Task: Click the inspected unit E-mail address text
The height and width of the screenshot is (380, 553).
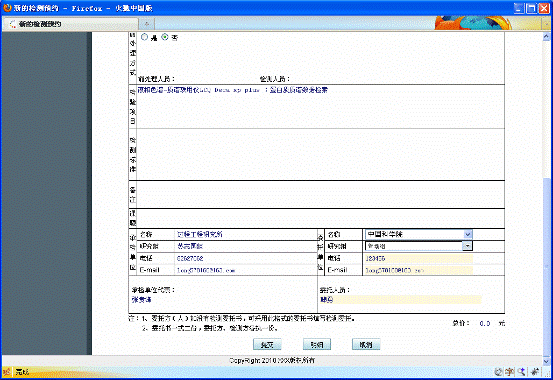Action: (206, 271)
